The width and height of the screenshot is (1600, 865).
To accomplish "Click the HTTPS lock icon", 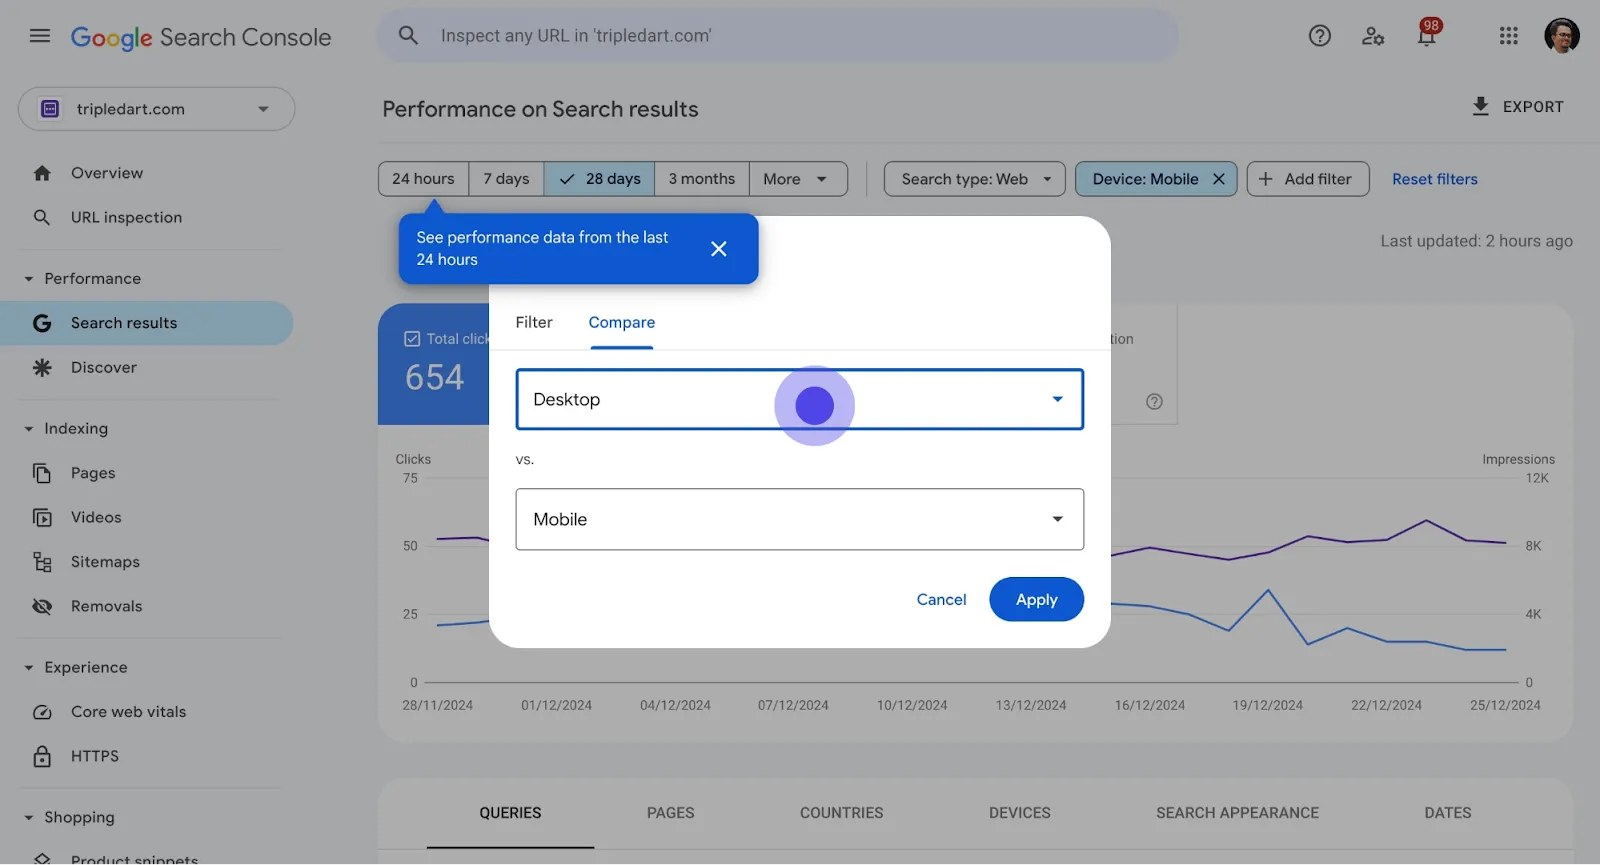I will [x=42, y=756].
